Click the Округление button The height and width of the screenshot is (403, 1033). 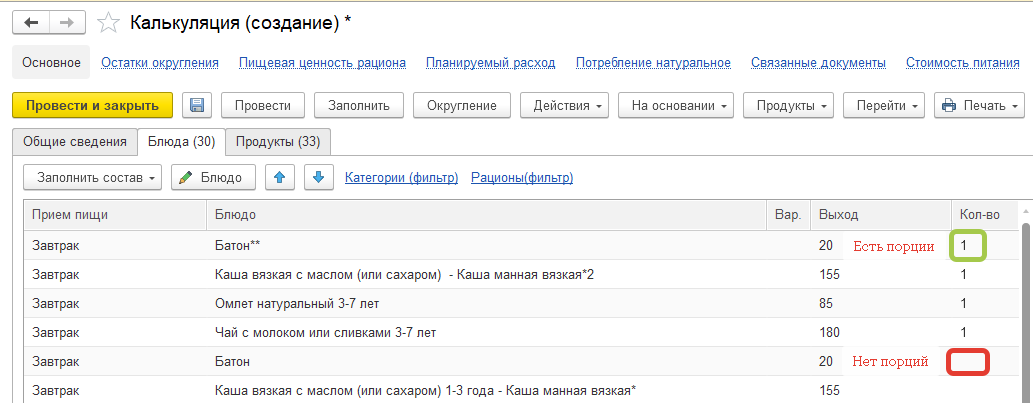461,105
